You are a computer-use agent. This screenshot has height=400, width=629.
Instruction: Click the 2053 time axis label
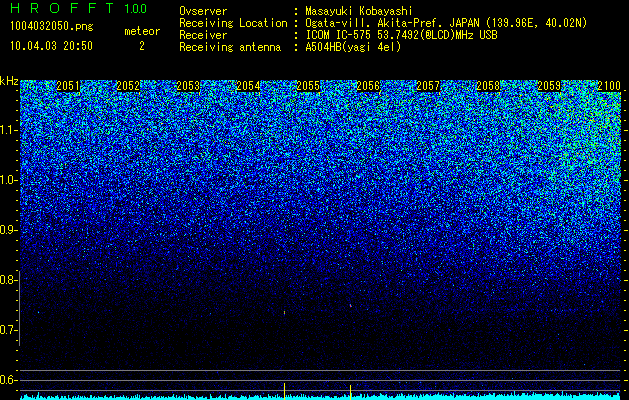tap(188, 86)
